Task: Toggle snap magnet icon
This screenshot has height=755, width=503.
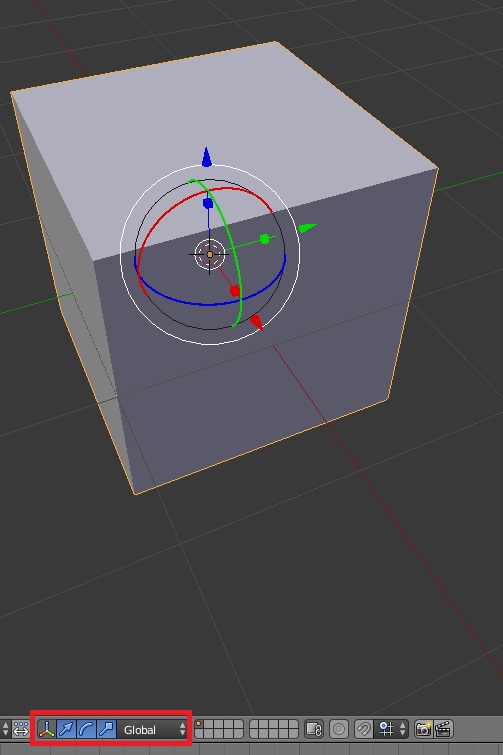Action: point(363,729)
